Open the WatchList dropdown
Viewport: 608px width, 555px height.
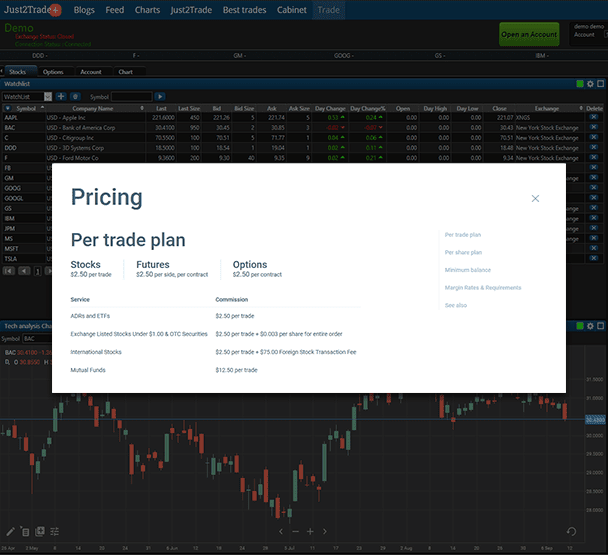coord(48,97)
